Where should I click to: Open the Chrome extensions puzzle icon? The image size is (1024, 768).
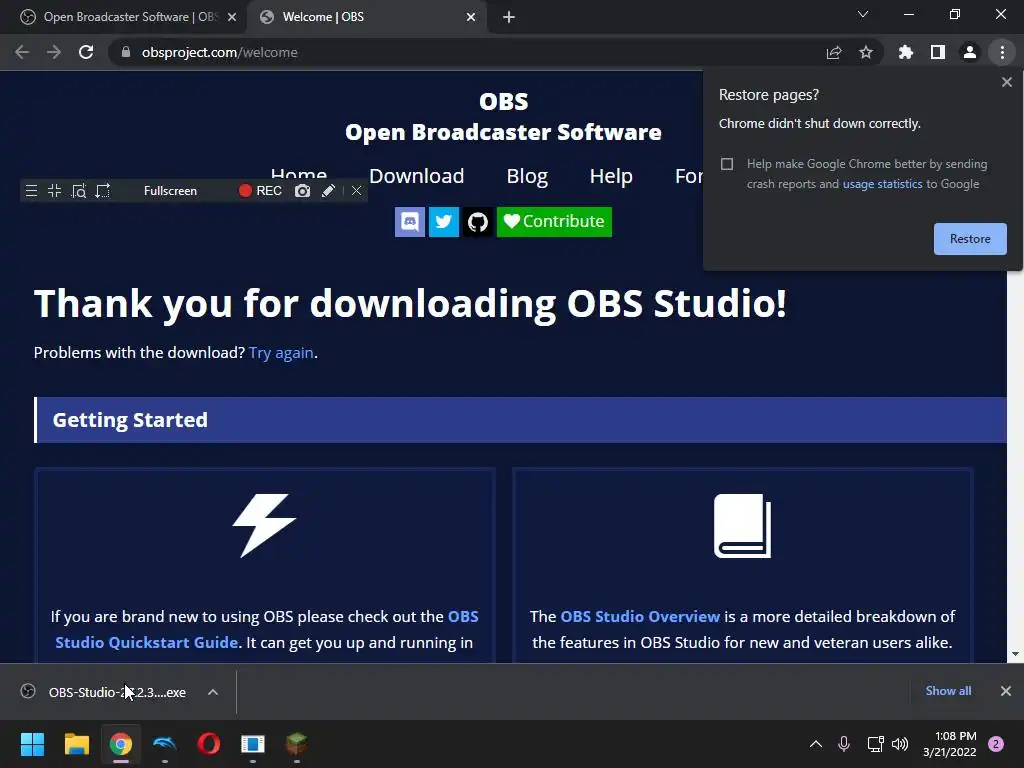pos(906,52)
